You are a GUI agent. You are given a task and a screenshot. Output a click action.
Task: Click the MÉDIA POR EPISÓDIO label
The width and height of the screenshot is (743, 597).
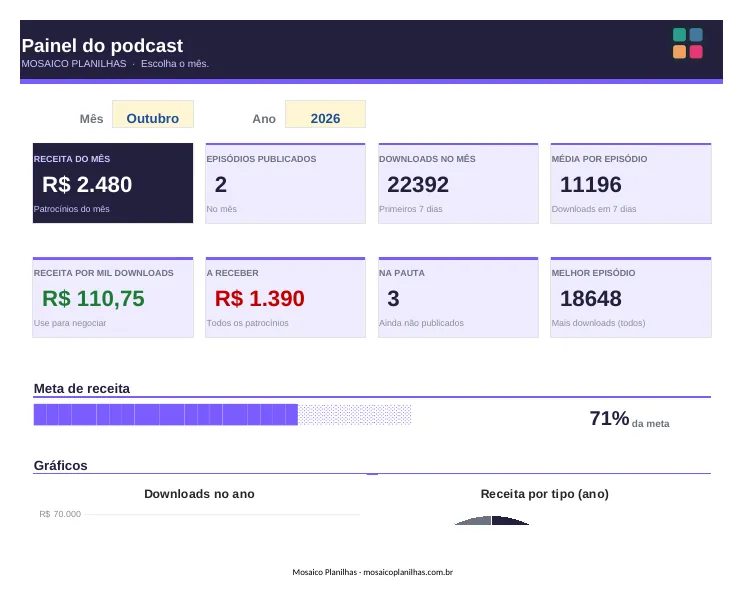tap(599, 159)
